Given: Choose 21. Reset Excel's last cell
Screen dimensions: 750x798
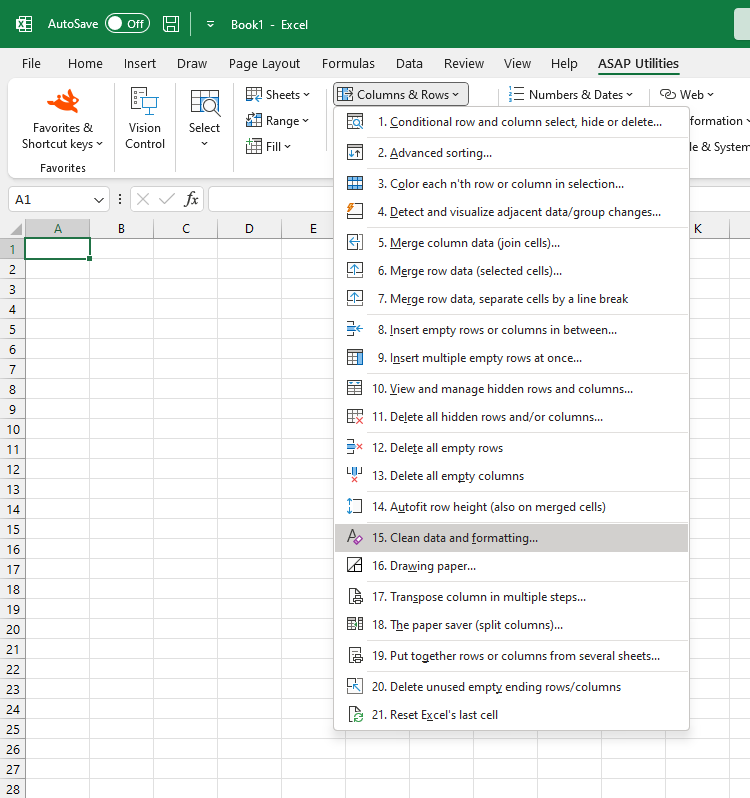Looking at the screenshot, I should click(511, 715).
